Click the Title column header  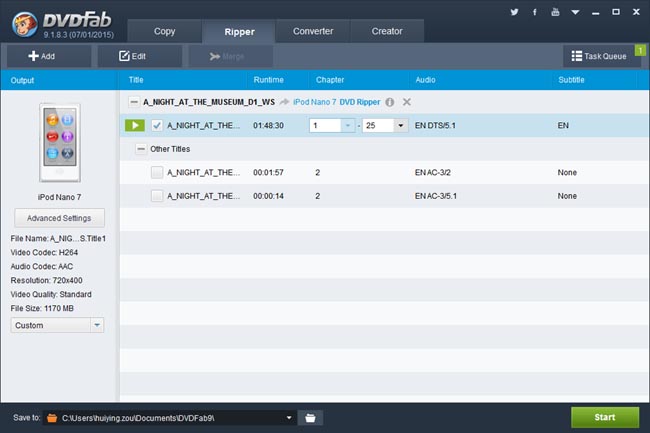click(136, 80)
